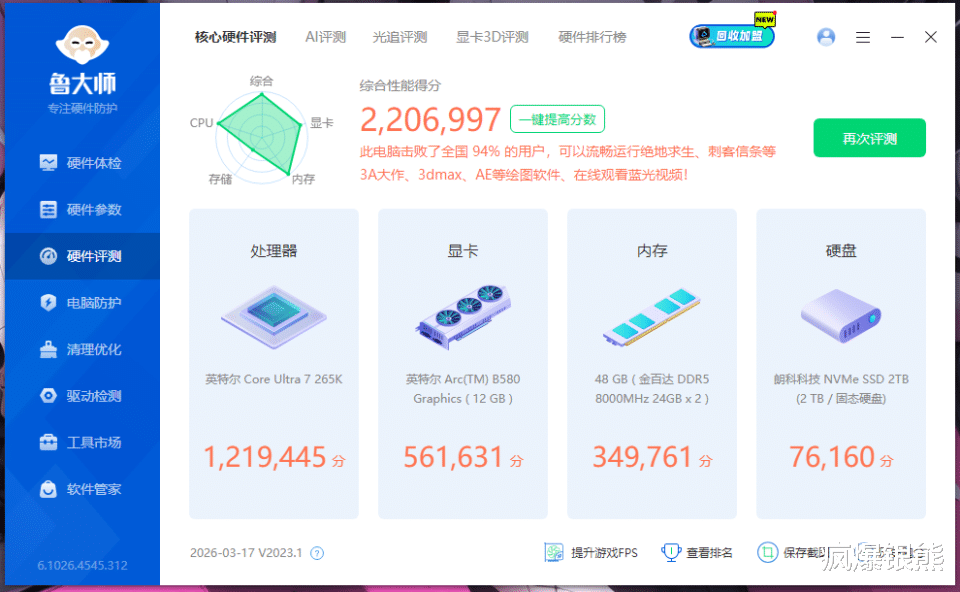Click the 显卡 graphics card image
The width and height of the screenshot is (960, 592).
463,317
